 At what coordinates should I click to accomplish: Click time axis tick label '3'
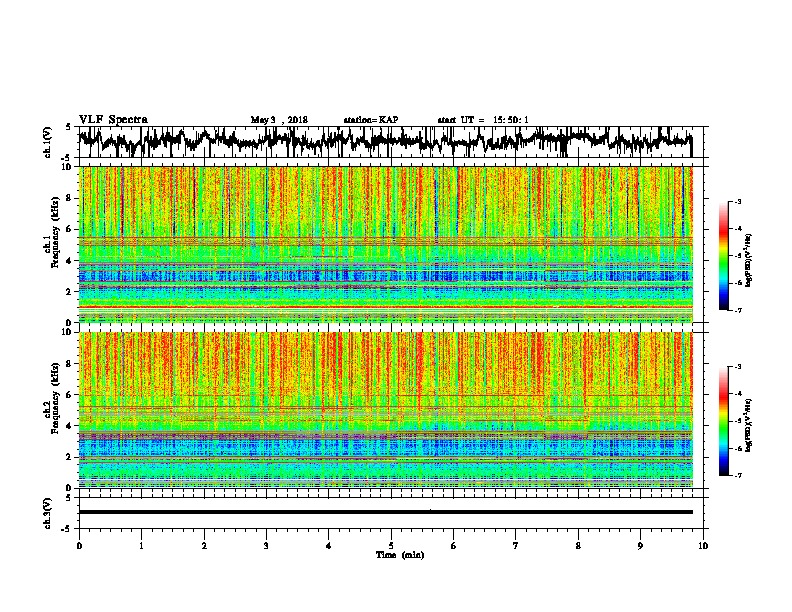point(266,546)
